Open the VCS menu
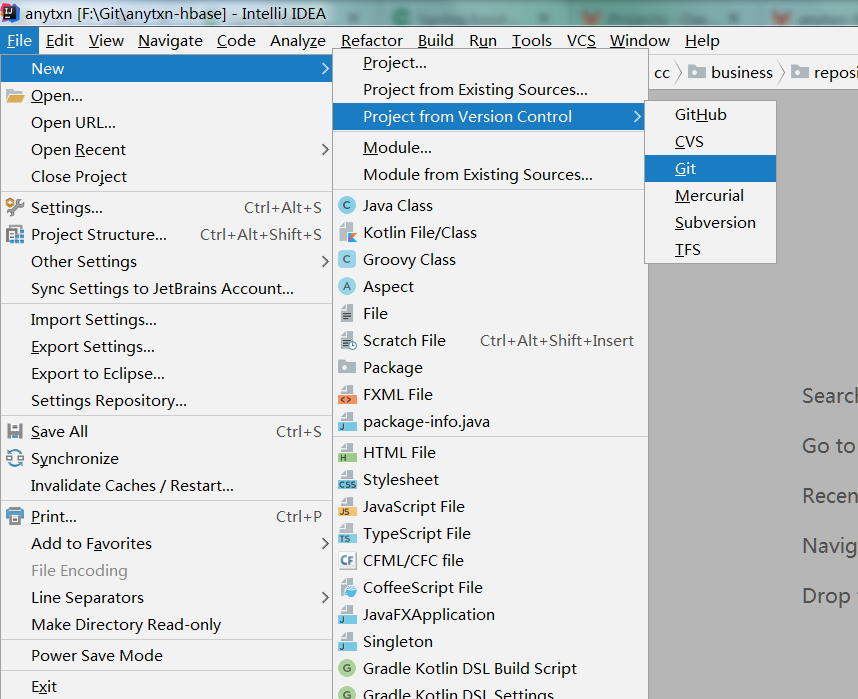858x699 pixels. click(x=581, y=41)
